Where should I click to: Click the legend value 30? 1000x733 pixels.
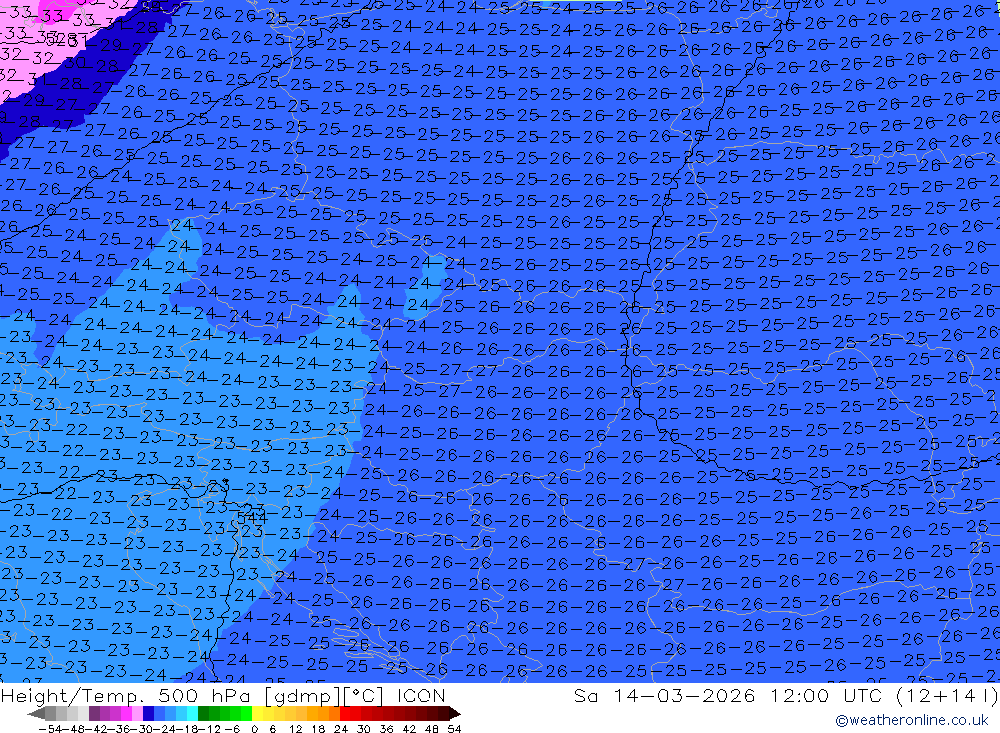pos(364,729)
